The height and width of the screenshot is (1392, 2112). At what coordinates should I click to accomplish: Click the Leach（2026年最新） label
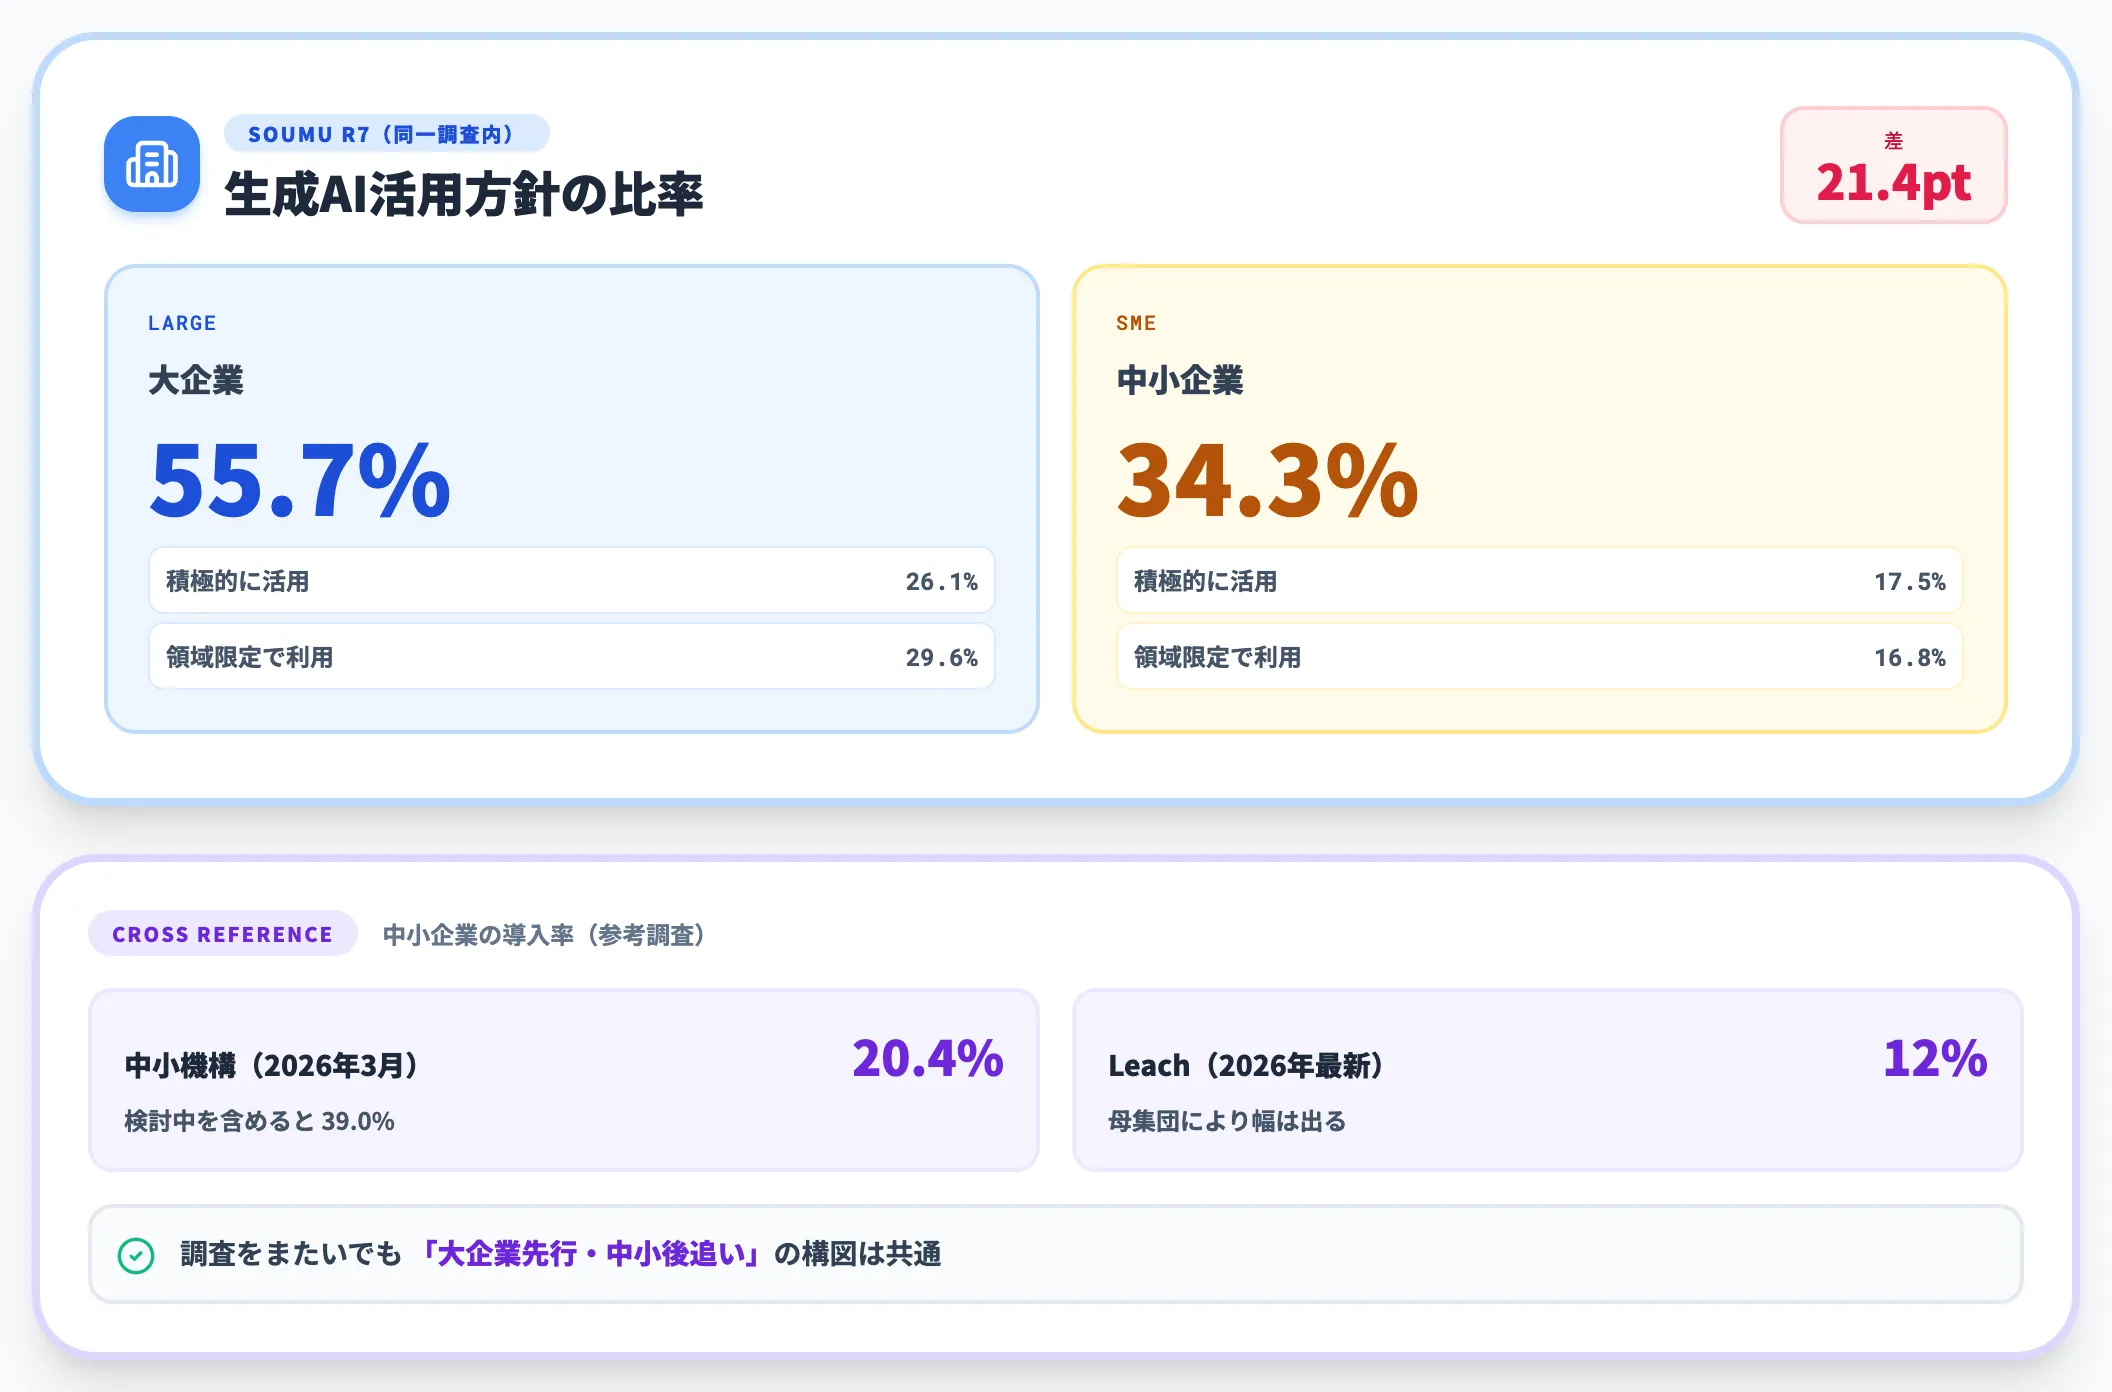click(x=1245, y=1065)
